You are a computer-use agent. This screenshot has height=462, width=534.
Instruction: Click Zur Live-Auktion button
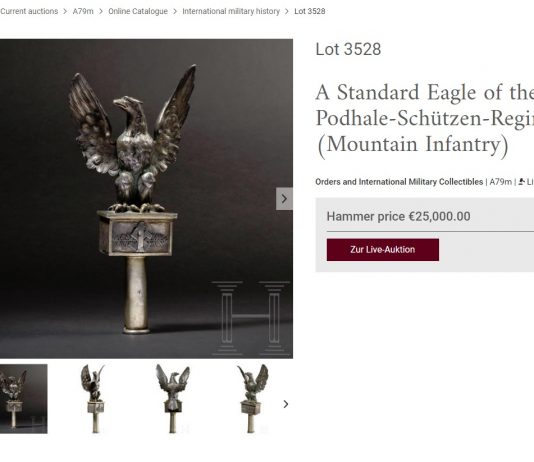[x=383, y=250]
